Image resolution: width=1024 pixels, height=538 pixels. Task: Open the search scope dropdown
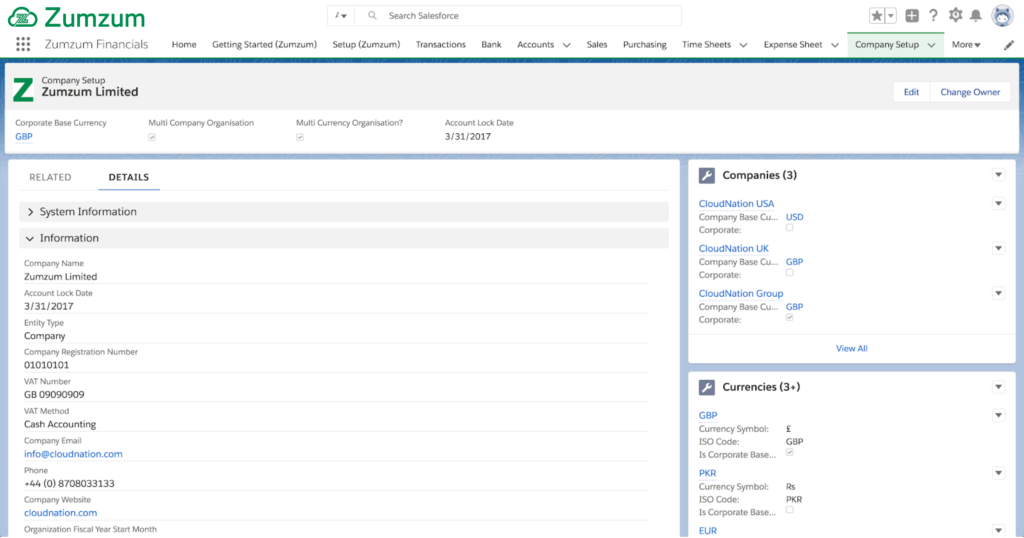coord(341,16)
